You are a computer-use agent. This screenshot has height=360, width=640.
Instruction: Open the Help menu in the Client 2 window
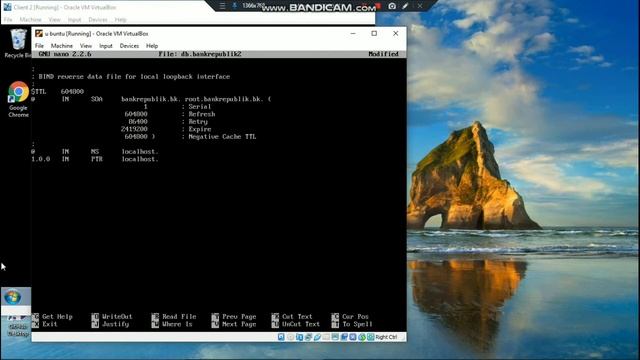(x=120, y=20)
